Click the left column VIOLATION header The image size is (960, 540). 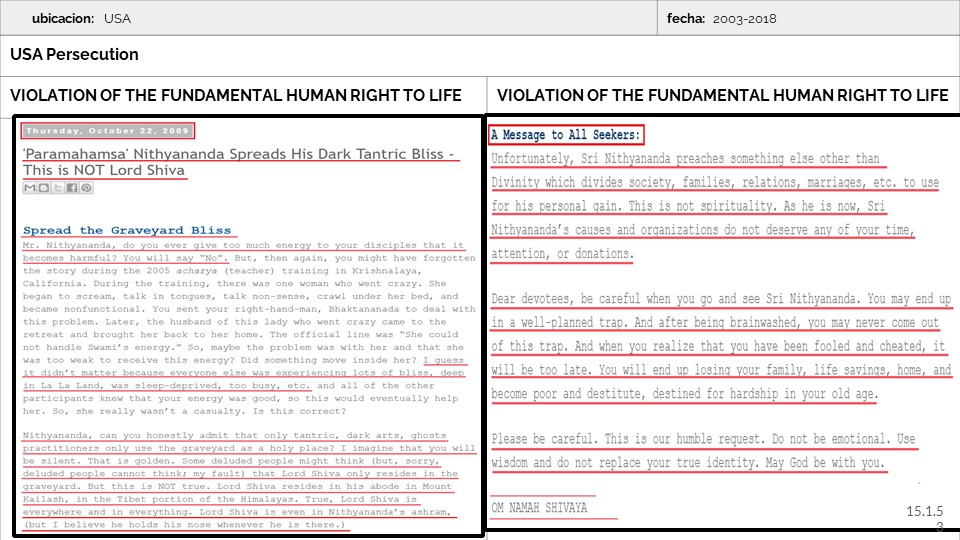[x=236, y=95]
